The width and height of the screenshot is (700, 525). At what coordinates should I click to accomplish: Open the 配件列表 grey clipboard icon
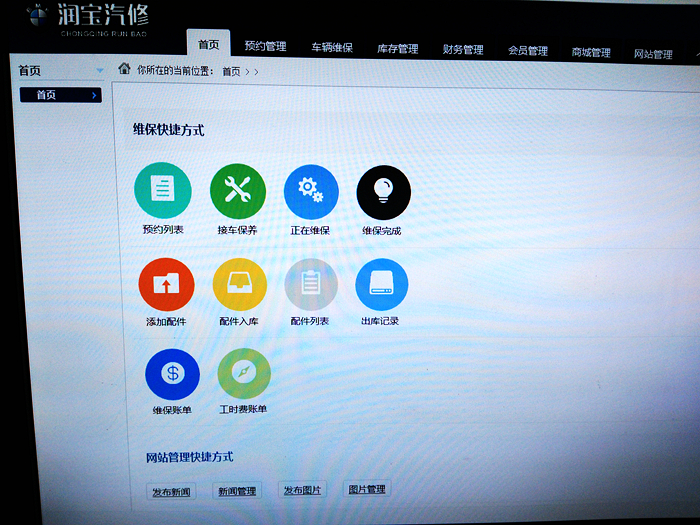[311, 284]
